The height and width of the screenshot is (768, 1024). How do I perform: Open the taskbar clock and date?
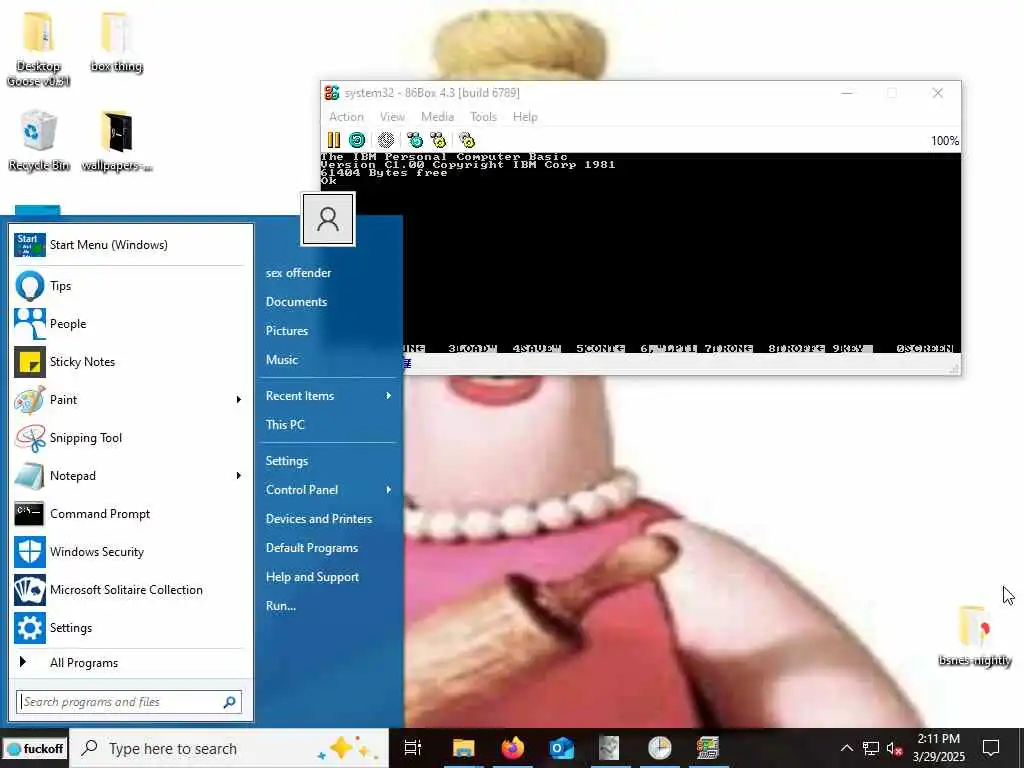938,748
